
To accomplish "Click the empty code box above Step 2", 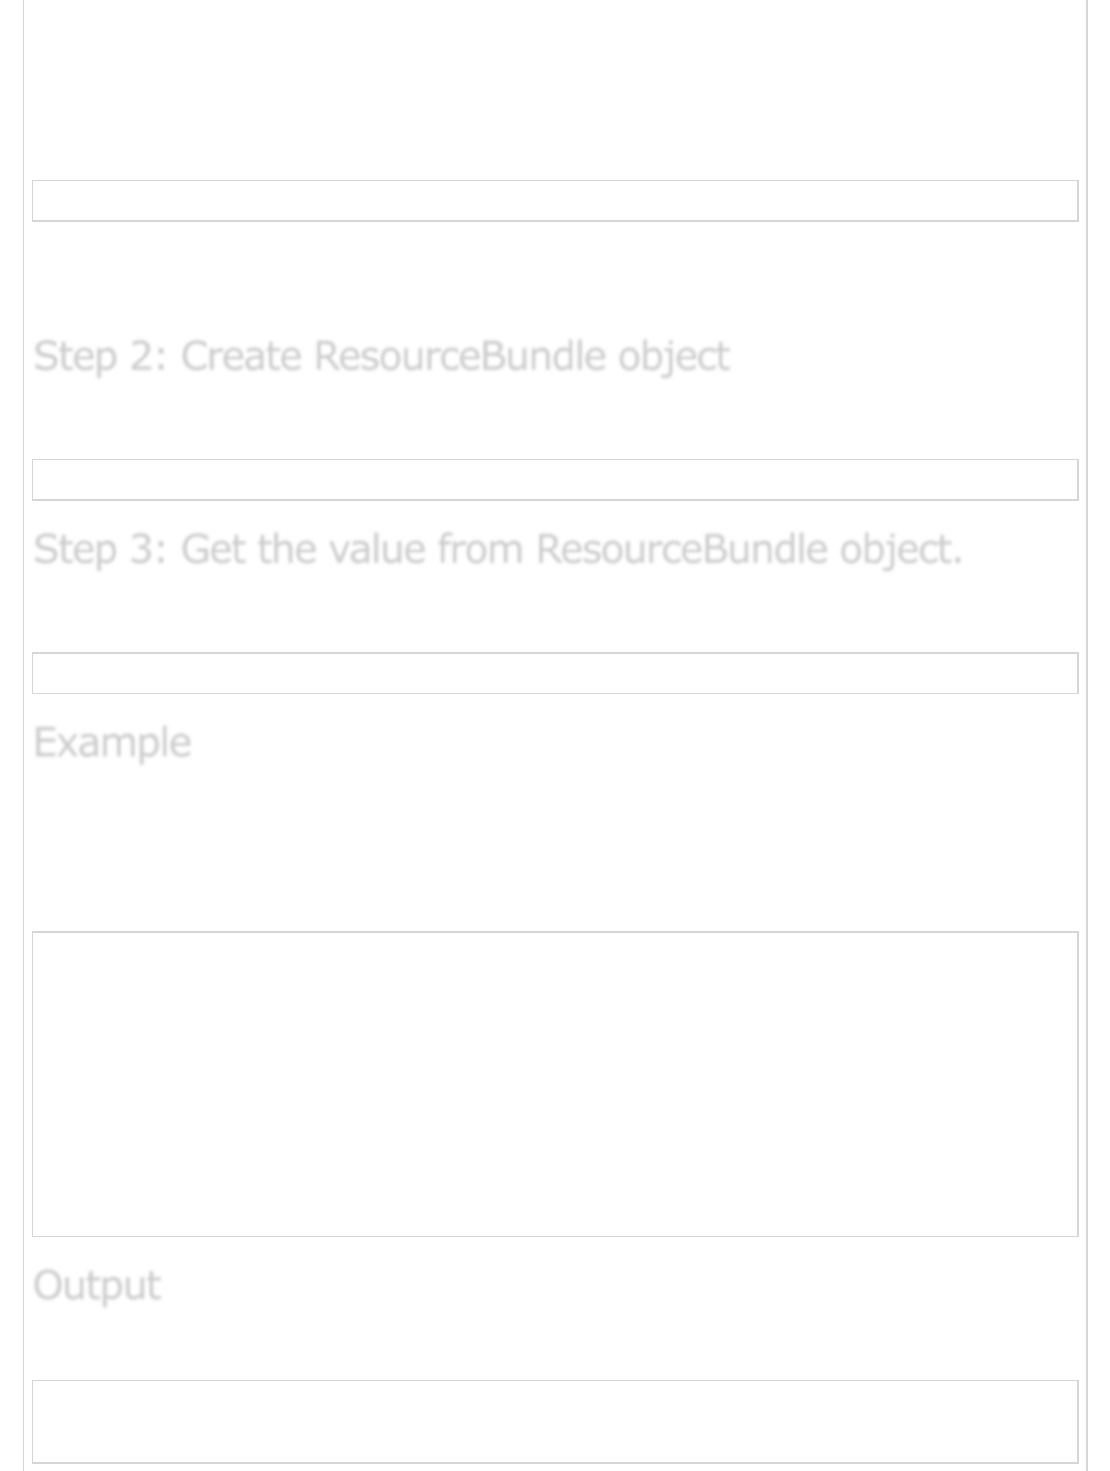I will (555, 201).
